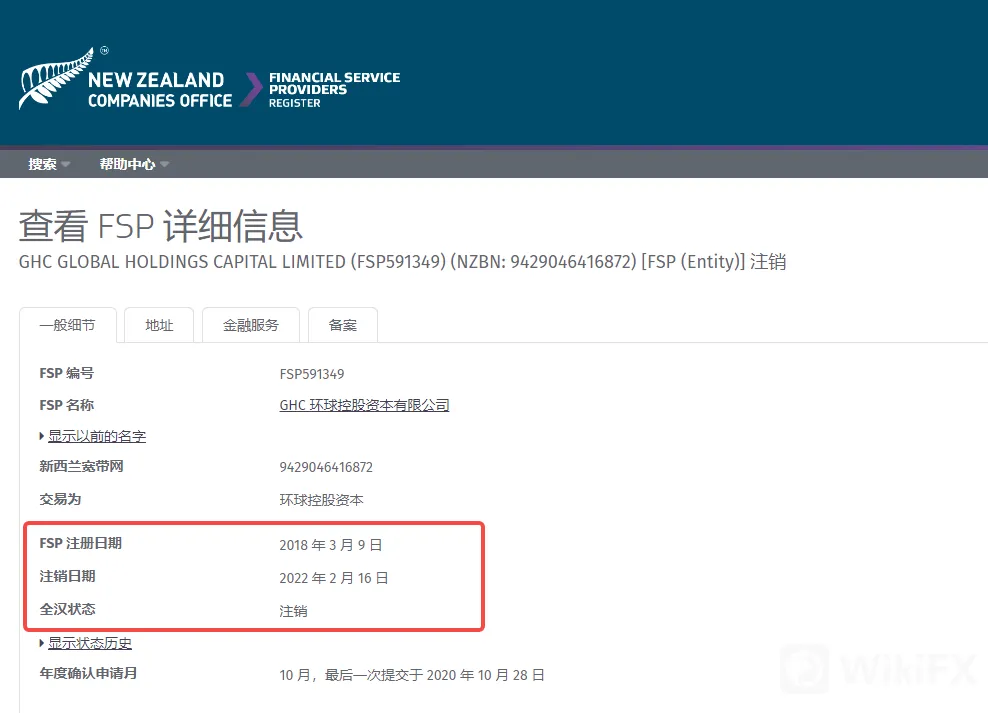Click the 注销日期 label
The width and height of the screenshot is (988, 713).
pos(67,576)
